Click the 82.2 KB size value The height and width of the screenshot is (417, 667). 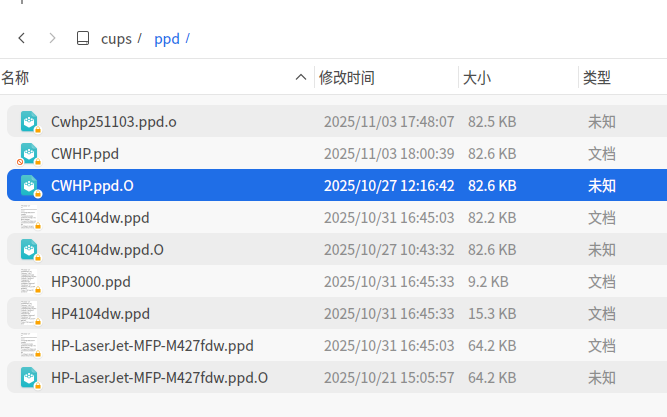click(492, 218)
